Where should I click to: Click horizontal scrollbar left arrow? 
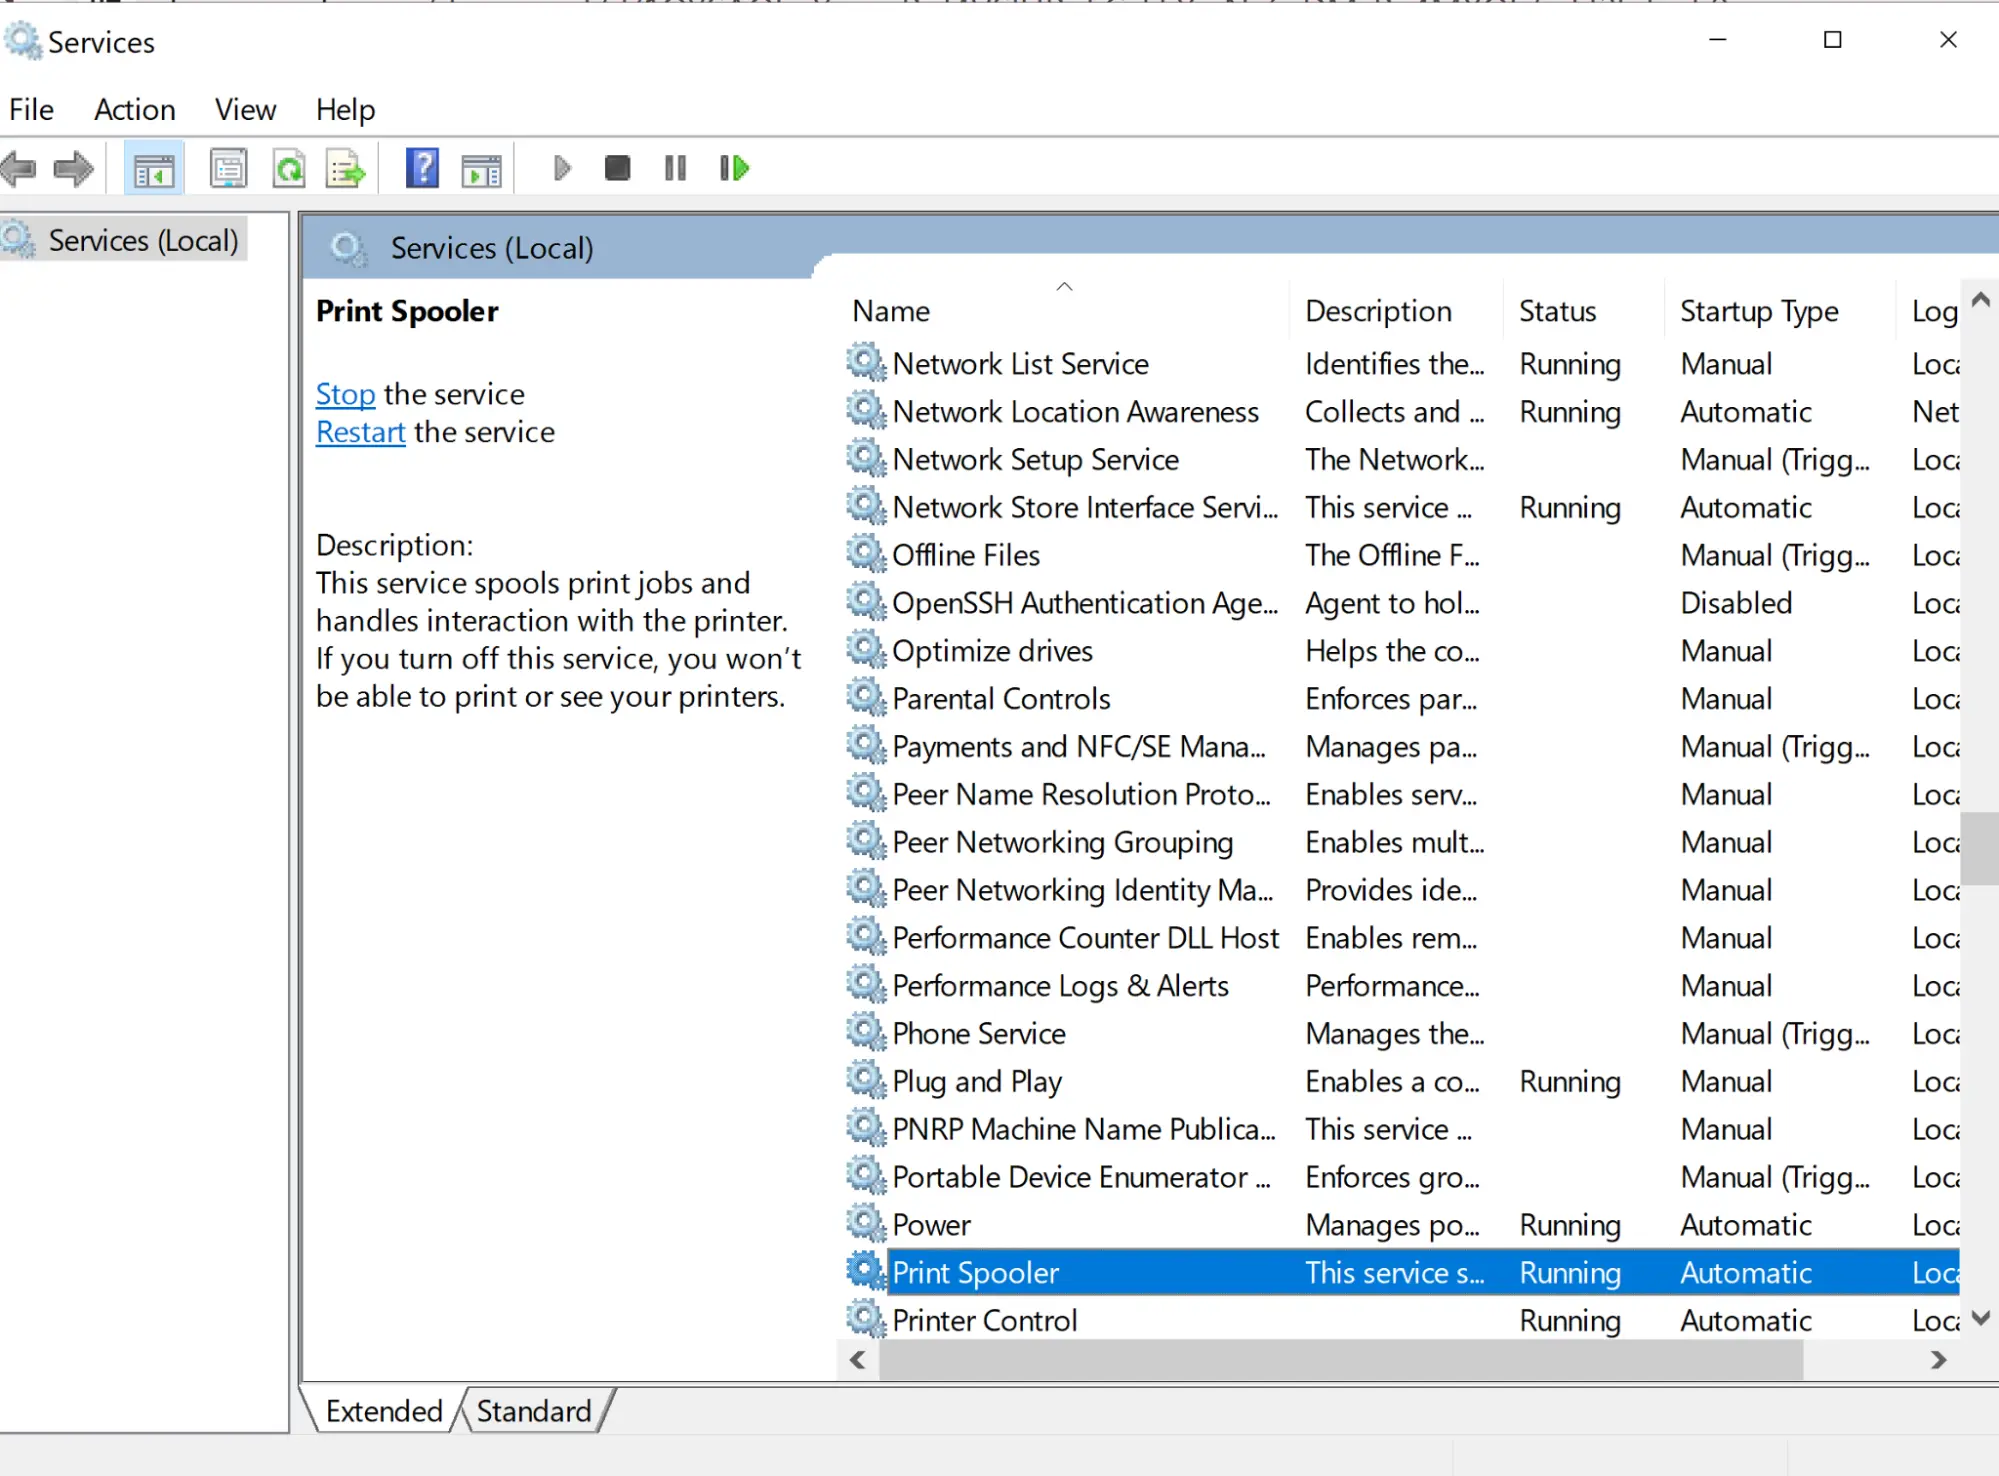[x=857, y=1360]
